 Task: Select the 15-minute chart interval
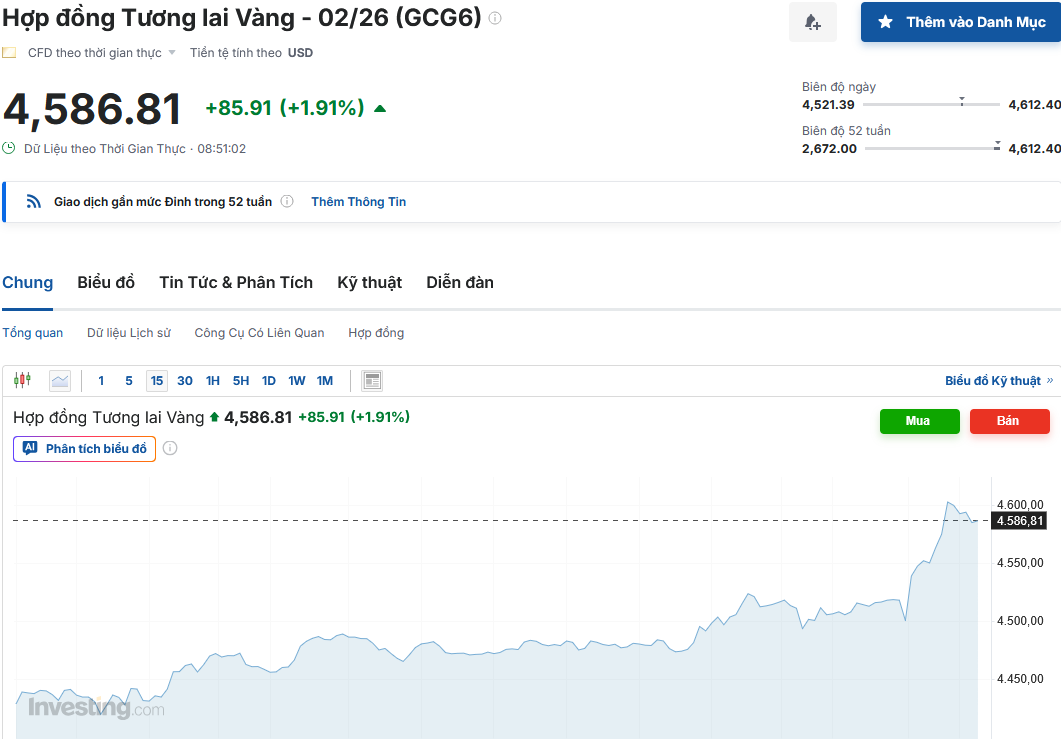[157, 380]
